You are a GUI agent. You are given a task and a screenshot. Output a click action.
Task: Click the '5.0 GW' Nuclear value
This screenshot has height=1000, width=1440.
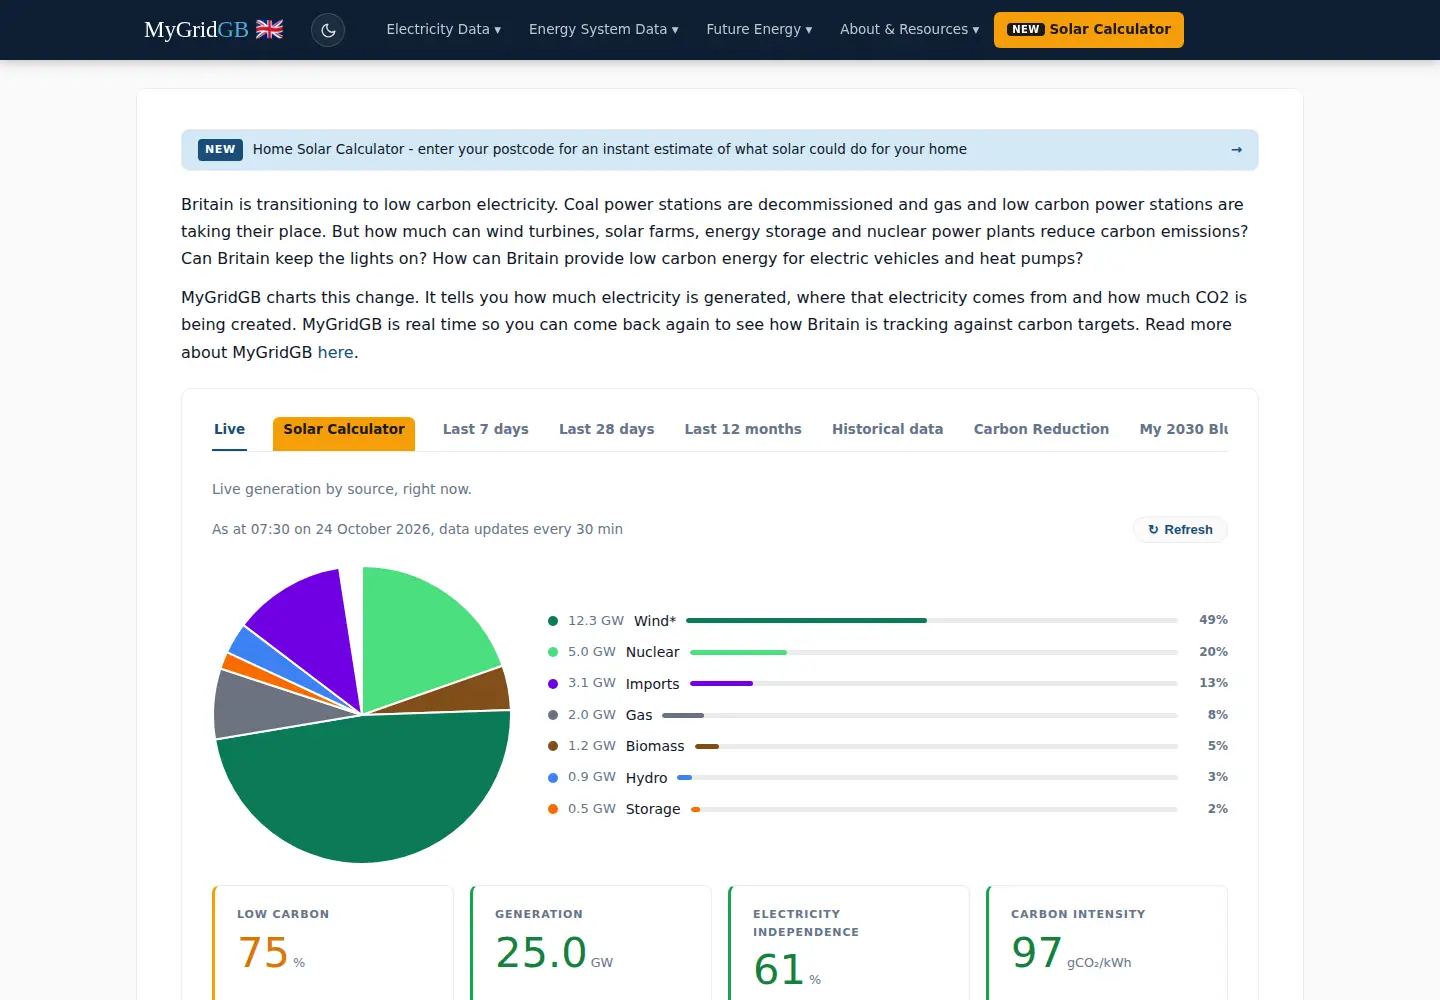592,652
